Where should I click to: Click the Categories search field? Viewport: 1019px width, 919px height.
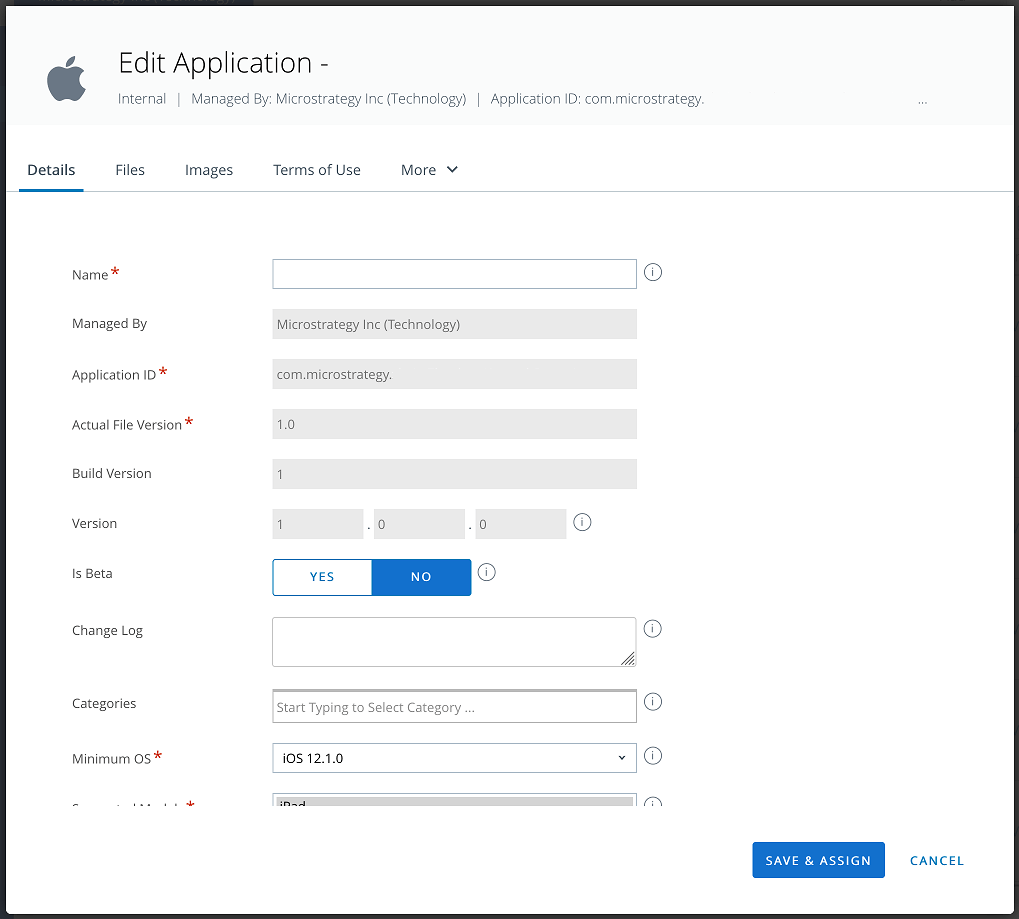454,706
